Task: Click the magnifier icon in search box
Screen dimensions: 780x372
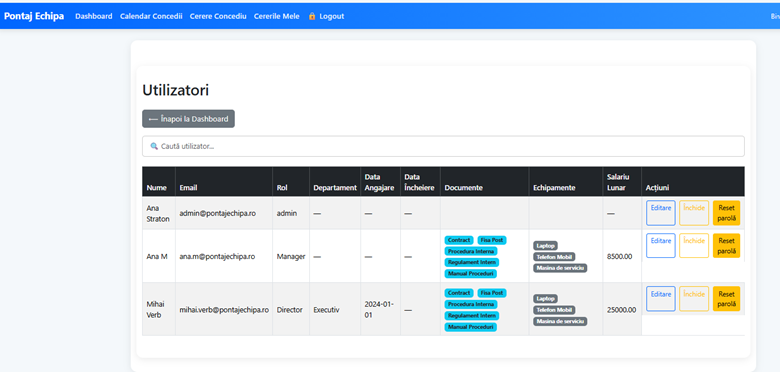Action: pyautogui.click(x=154, y=146)
